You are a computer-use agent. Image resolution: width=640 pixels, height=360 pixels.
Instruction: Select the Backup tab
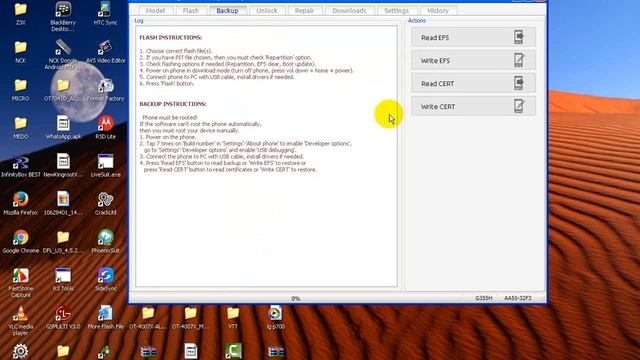(x=227, y=11)
